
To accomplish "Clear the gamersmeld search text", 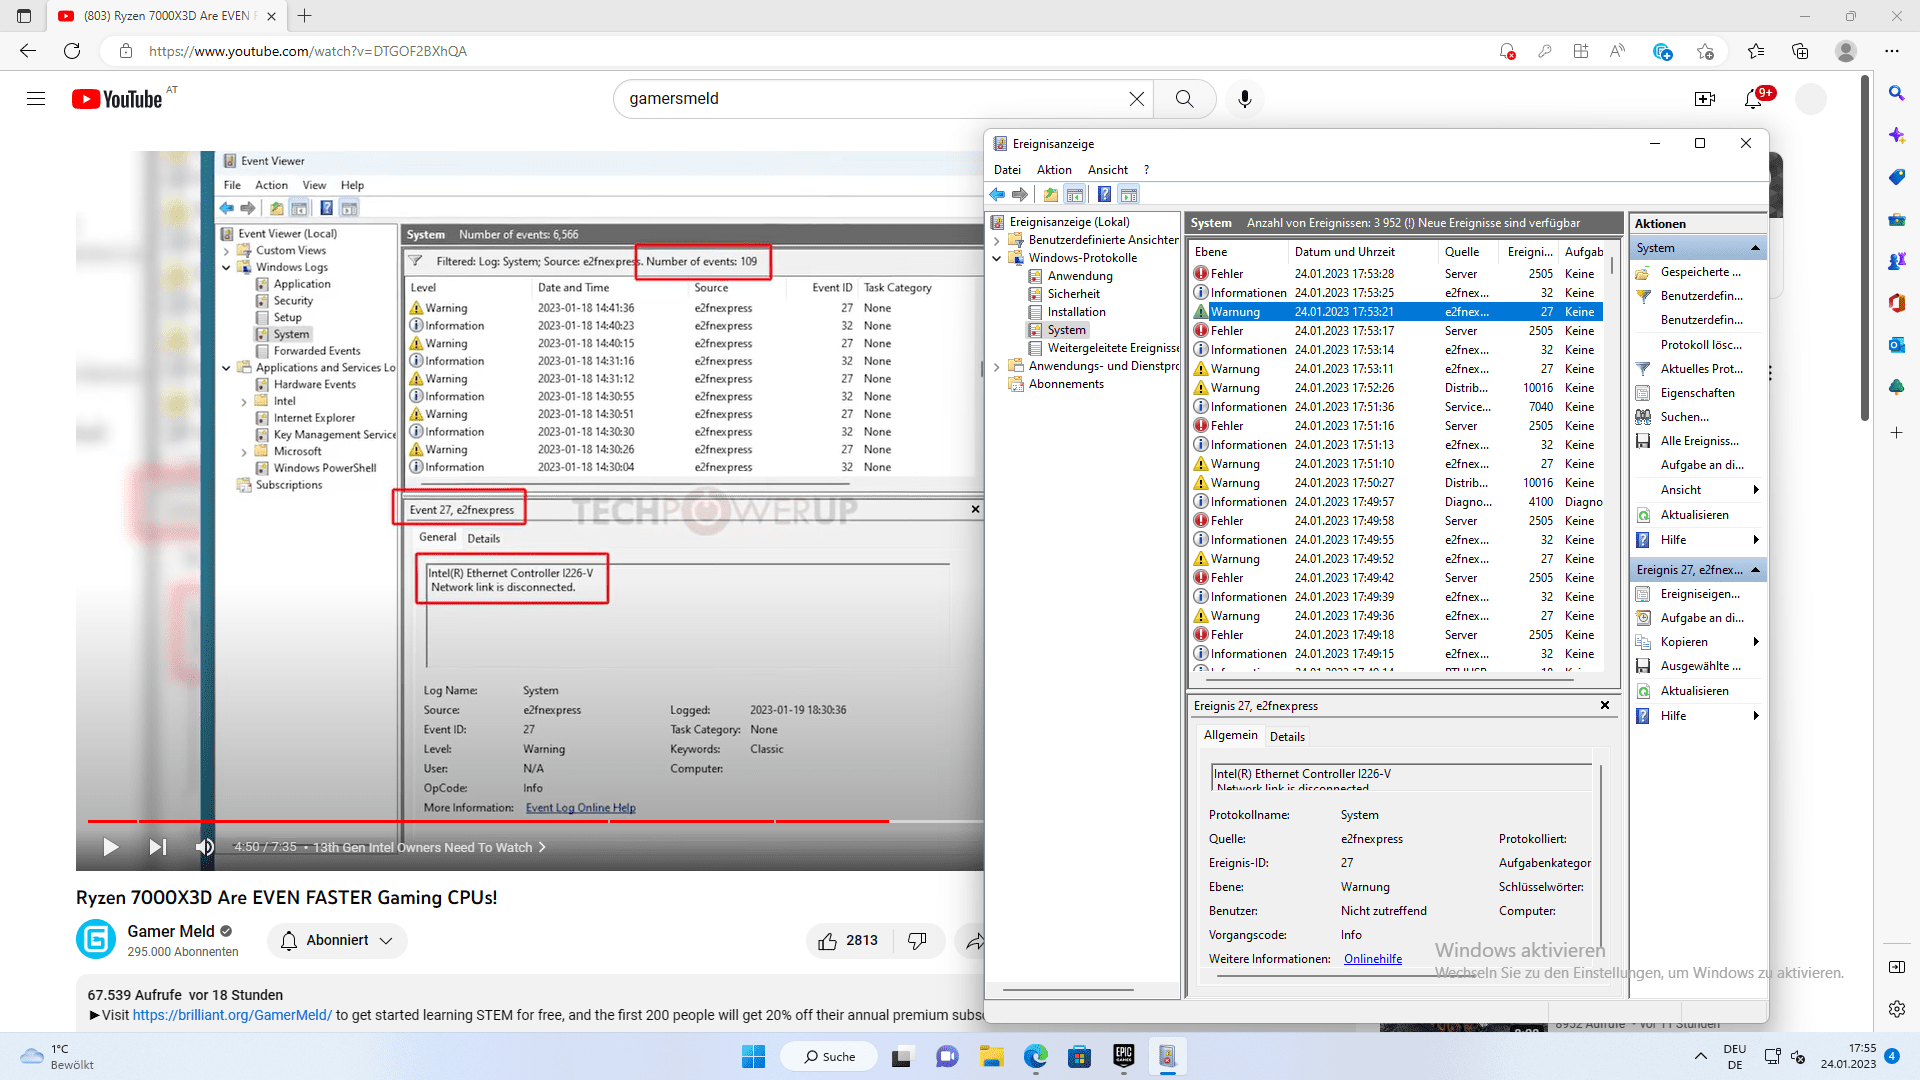I will tap(1136, 99).
